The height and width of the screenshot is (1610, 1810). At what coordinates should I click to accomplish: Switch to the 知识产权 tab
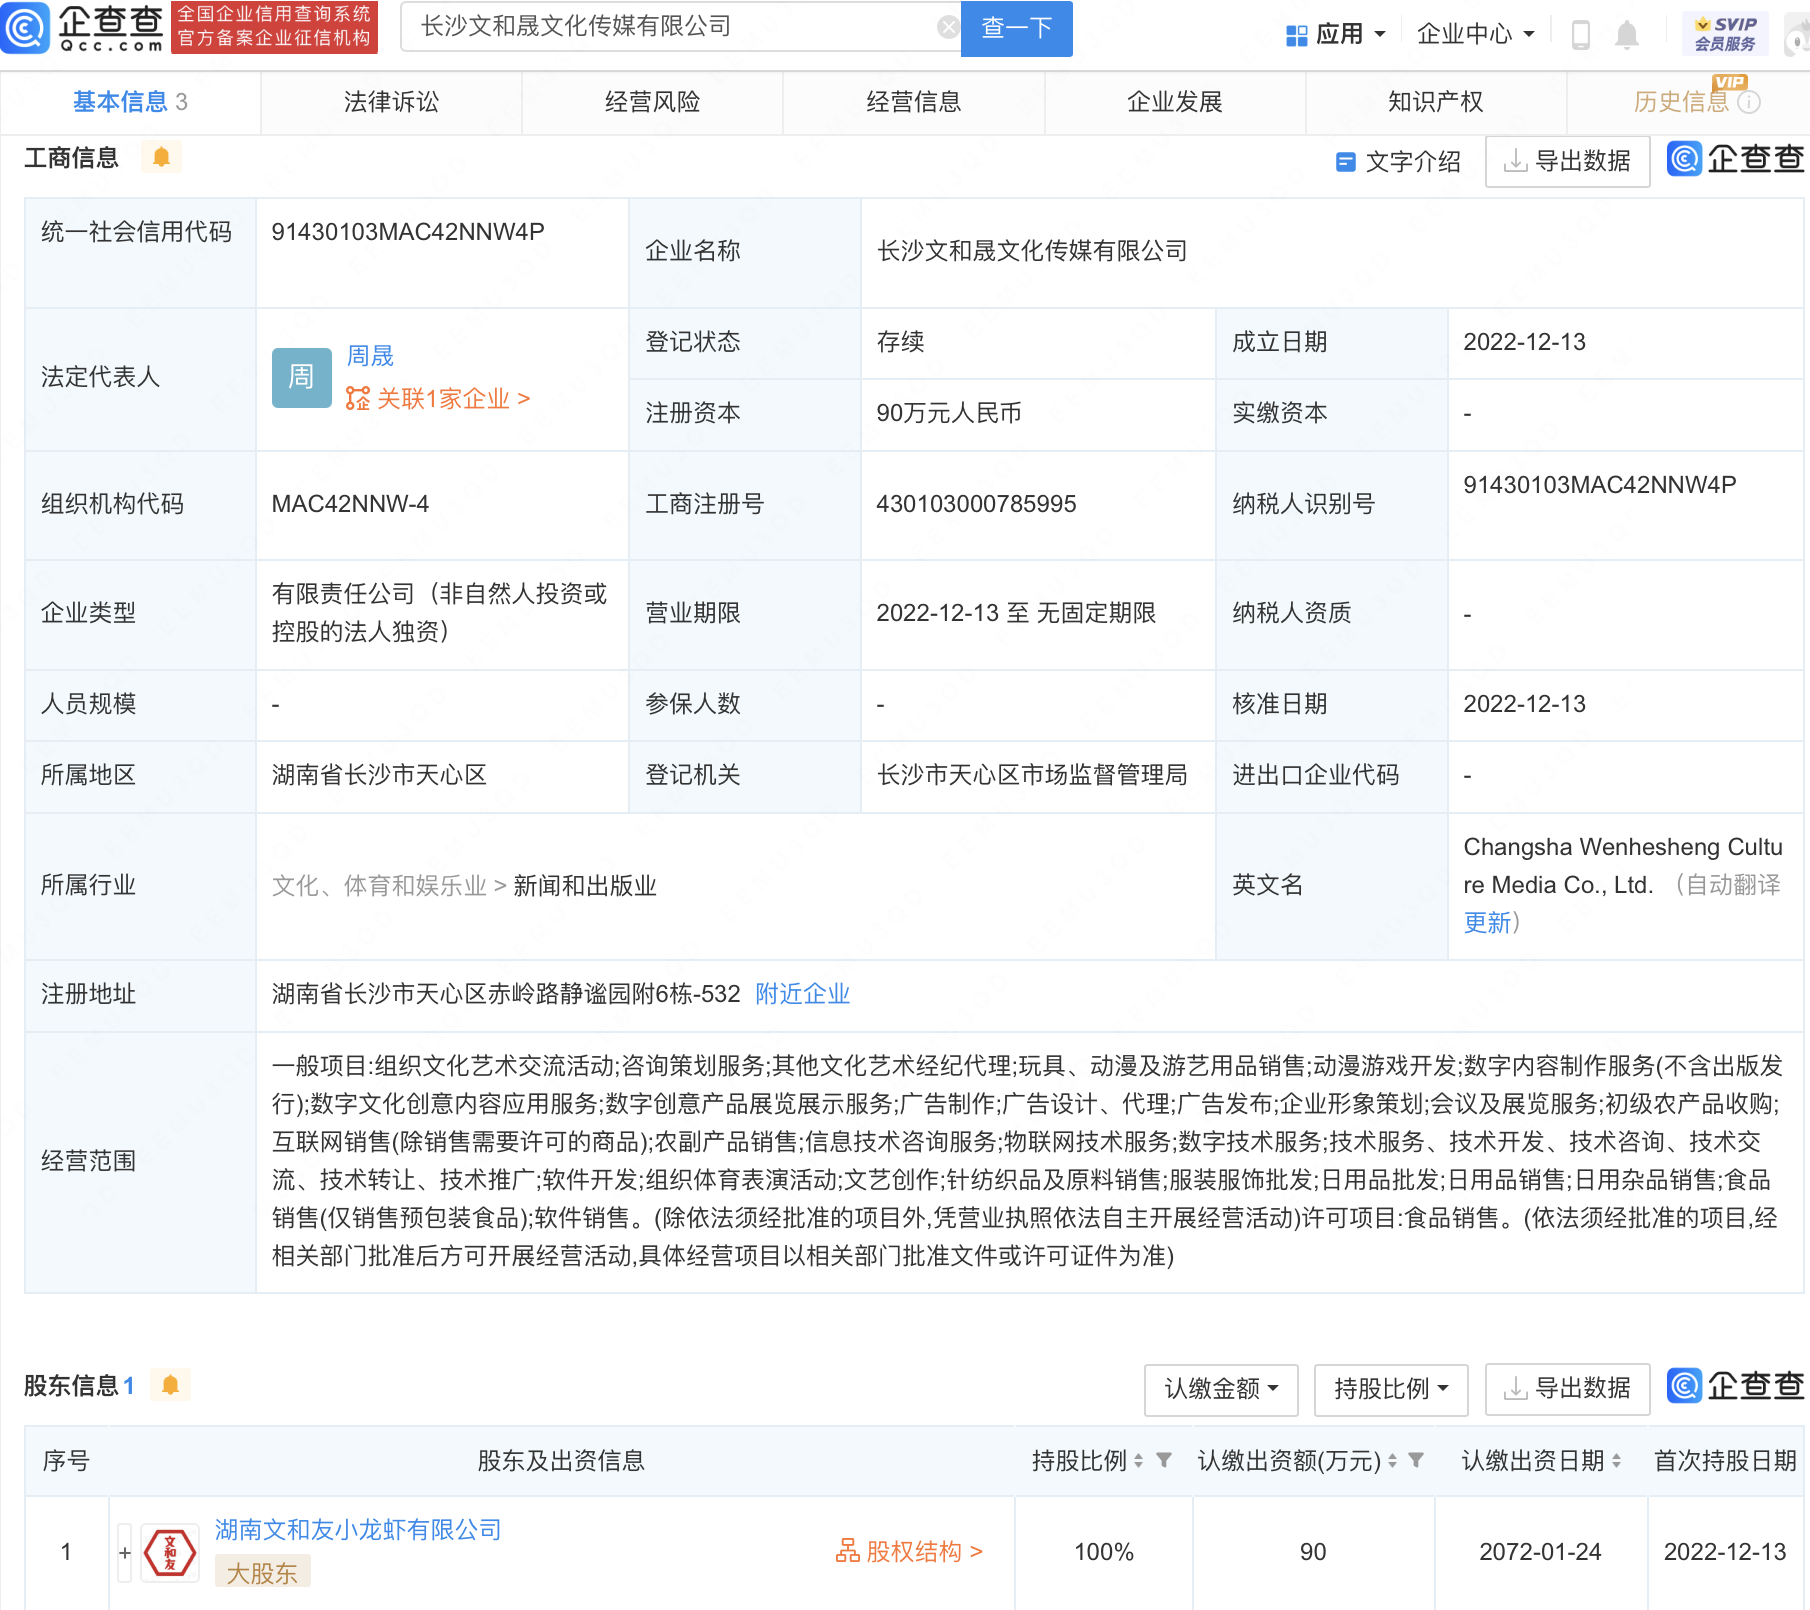click(x=1435, y=102)
